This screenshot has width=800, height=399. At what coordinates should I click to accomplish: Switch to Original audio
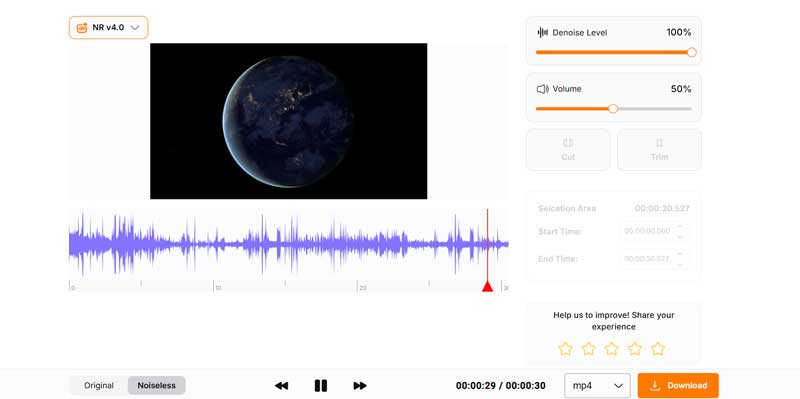click(x=99, y=385)
